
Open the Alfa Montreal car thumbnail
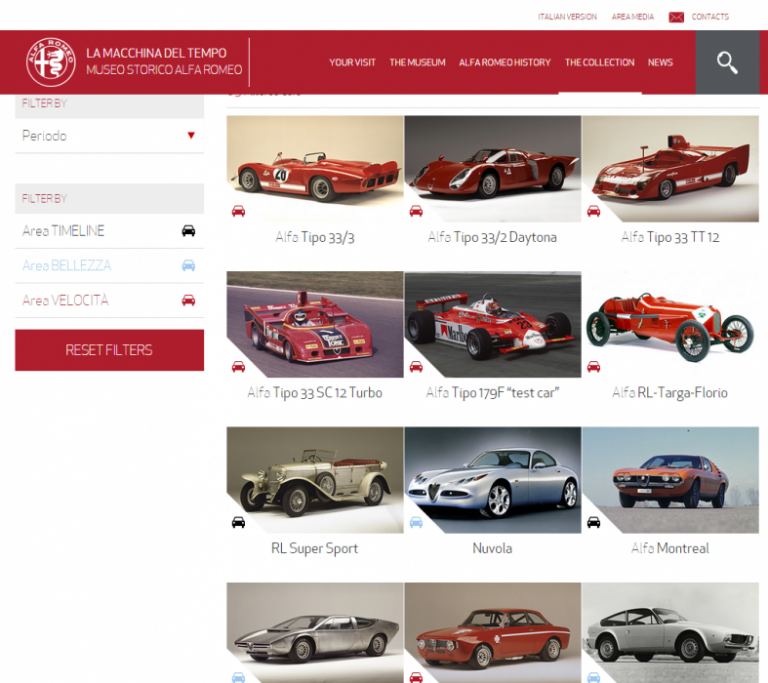tap(670, 480)
